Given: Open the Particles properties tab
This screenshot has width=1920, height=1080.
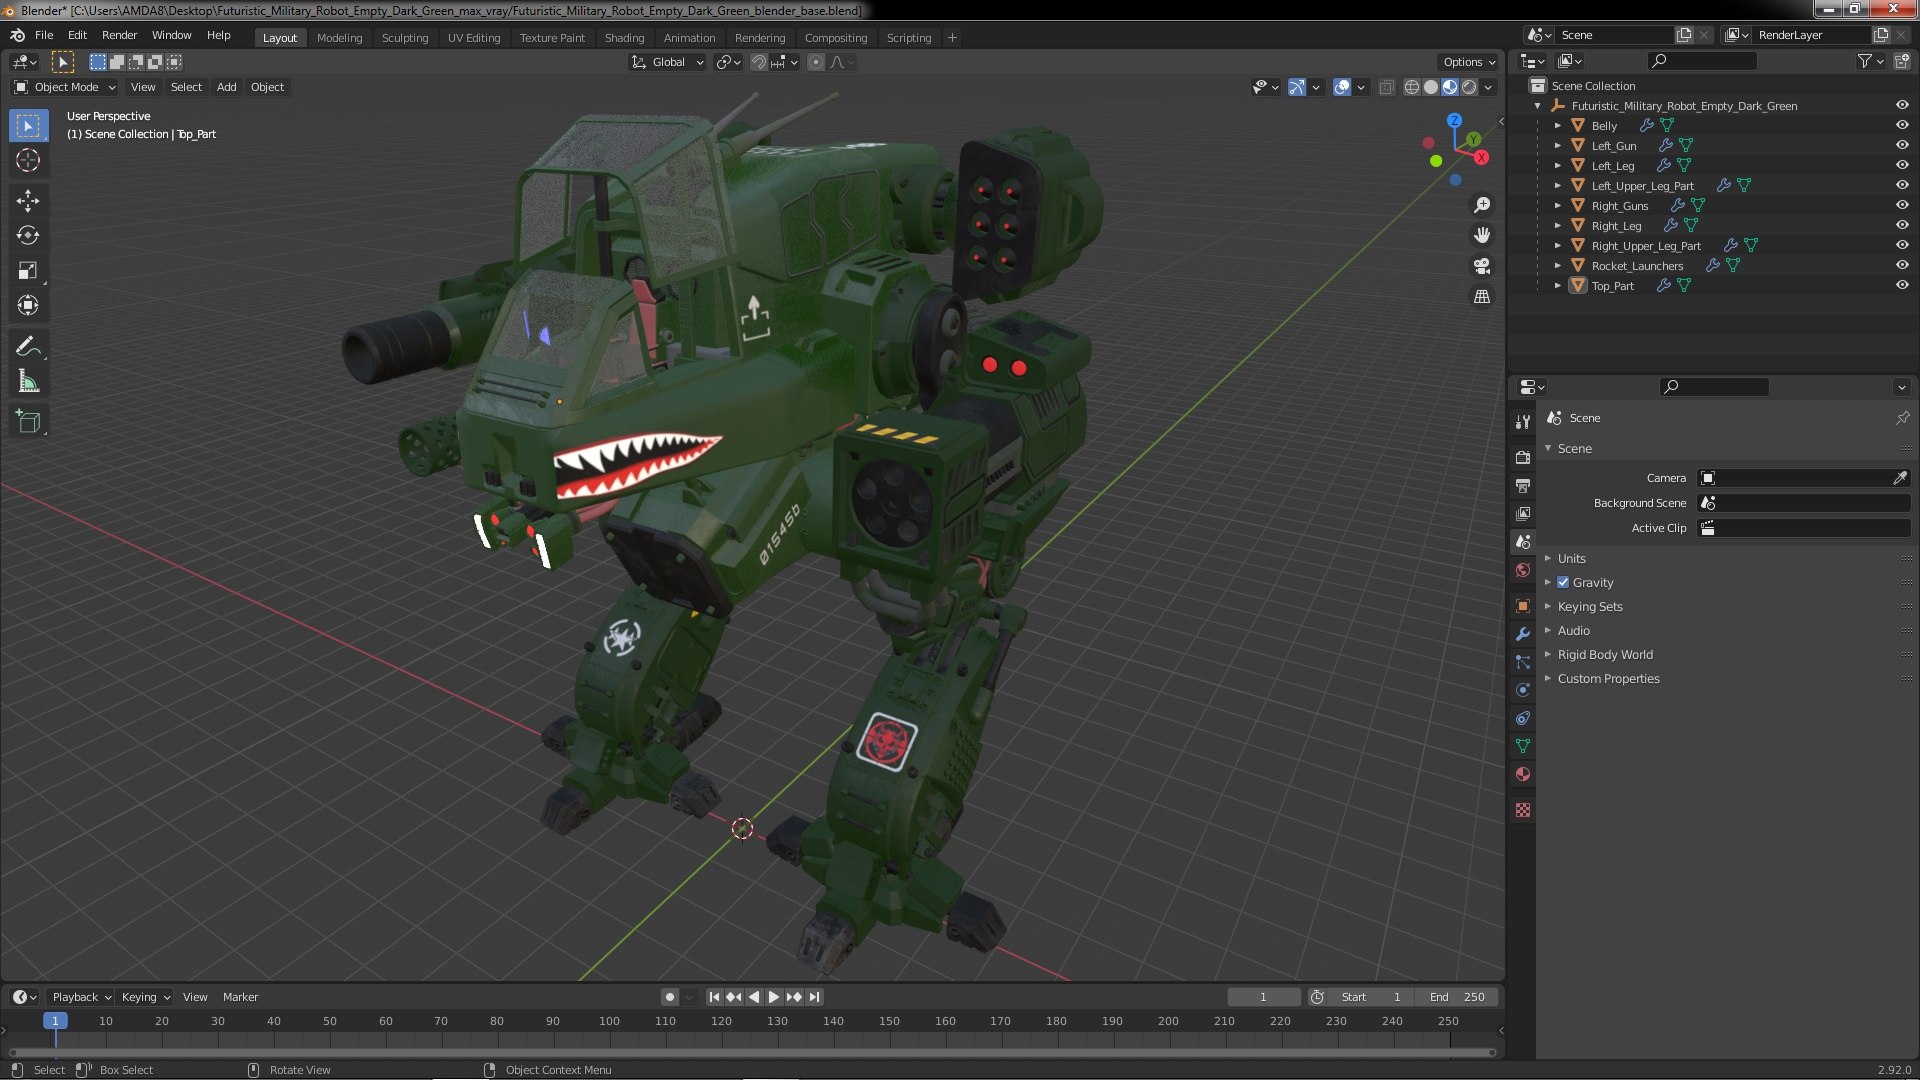Looking at the screenshot, I should 1523,662.
